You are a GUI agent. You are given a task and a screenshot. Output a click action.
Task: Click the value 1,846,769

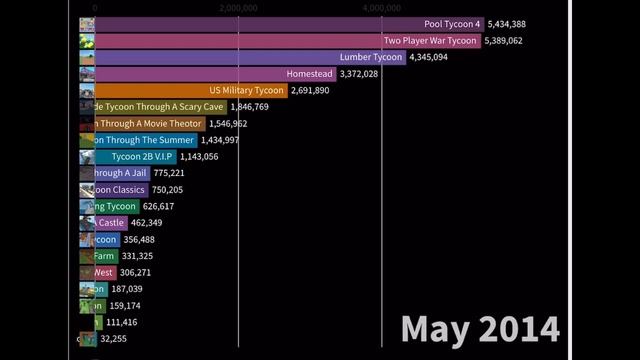(249, 107)
